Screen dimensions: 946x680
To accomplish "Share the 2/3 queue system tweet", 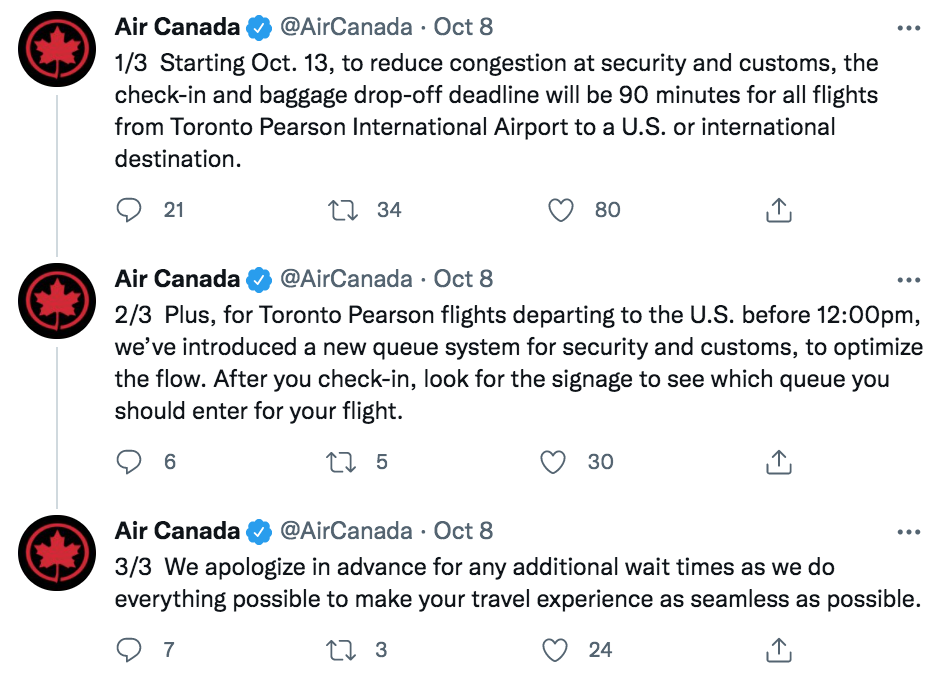I will point(778,462).
